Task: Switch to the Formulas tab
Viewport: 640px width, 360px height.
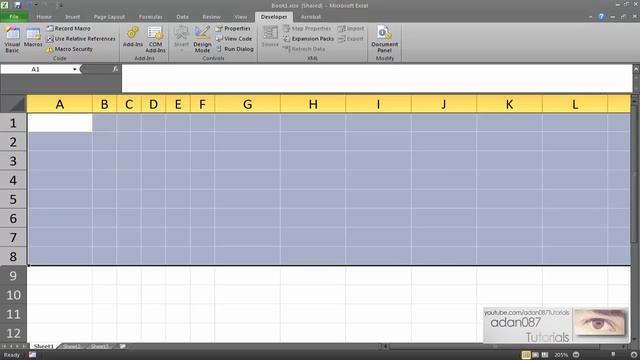Action: pos(150,17)
